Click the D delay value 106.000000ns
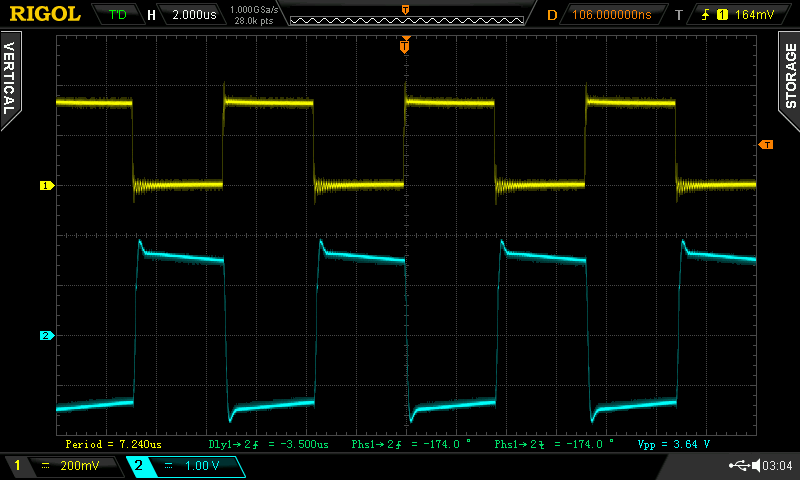This screenshot has width=800, height=480. point(611,15)
